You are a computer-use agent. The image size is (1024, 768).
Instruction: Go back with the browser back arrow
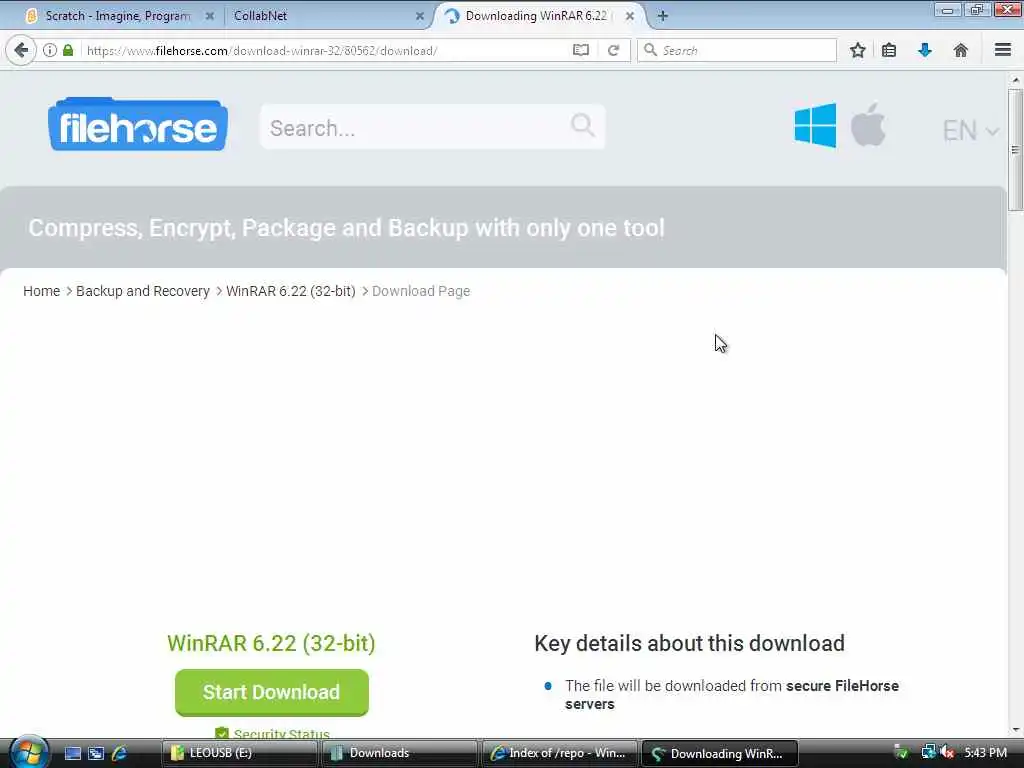click(x=21, y=50)
